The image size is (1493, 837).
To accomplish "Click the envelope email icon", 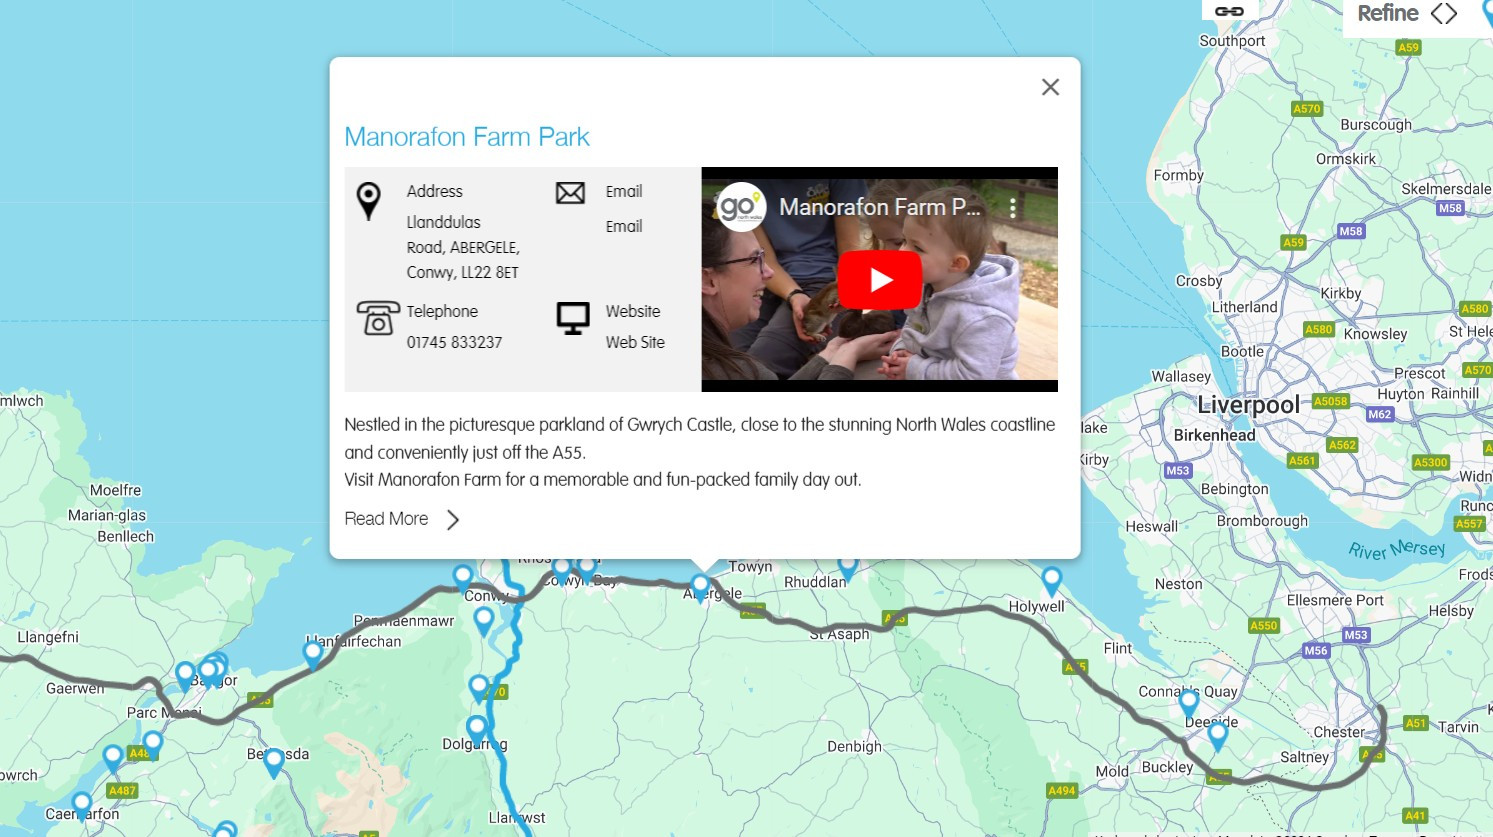I will 570,193.
